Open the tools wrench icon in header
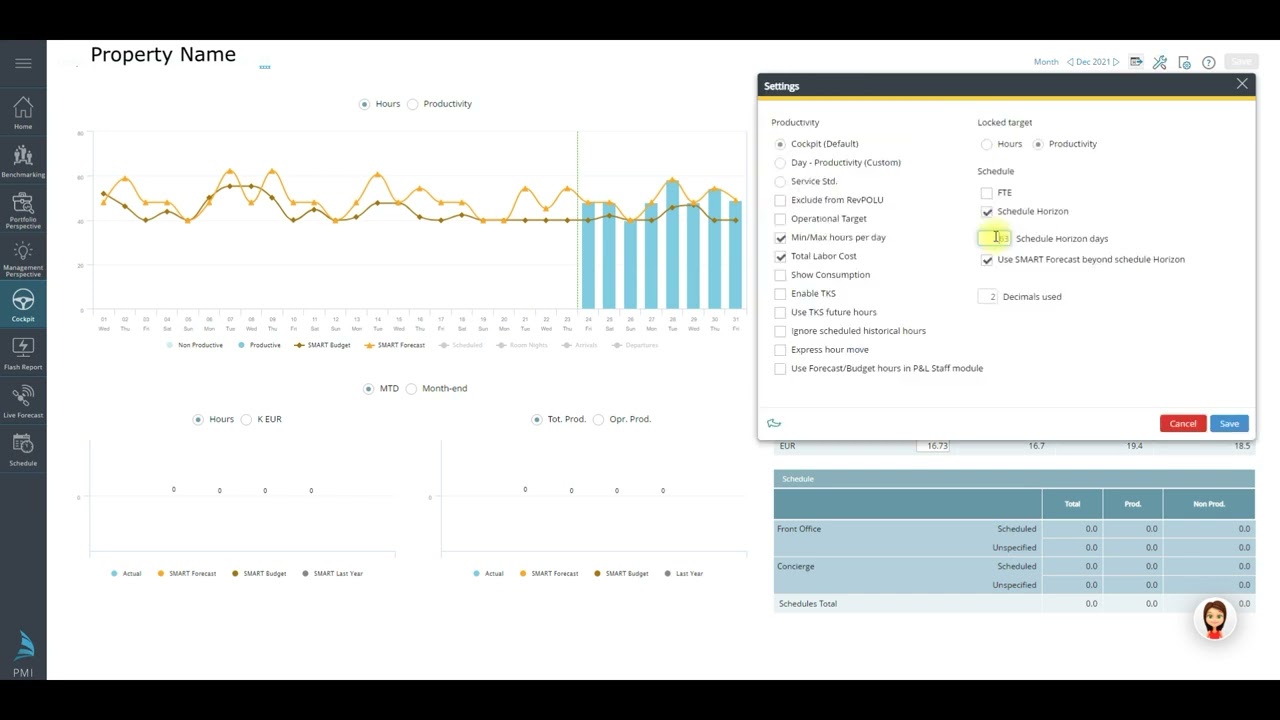The width and height of the screenshot is (1280, 720). click(x=1160, y=62)
